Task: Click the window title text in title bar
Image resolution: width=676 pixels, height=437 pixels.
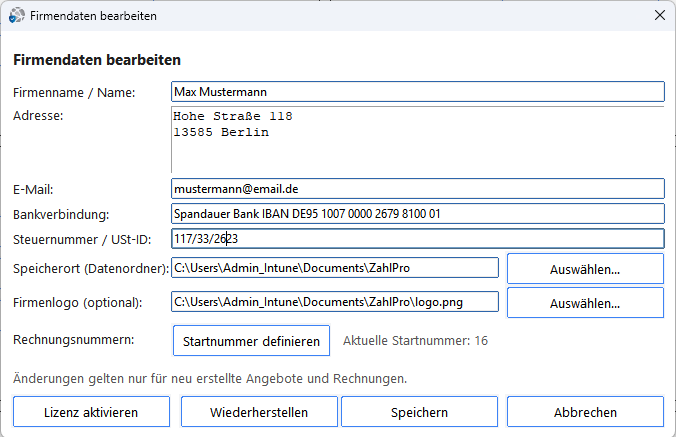Action: coord(93,16)
